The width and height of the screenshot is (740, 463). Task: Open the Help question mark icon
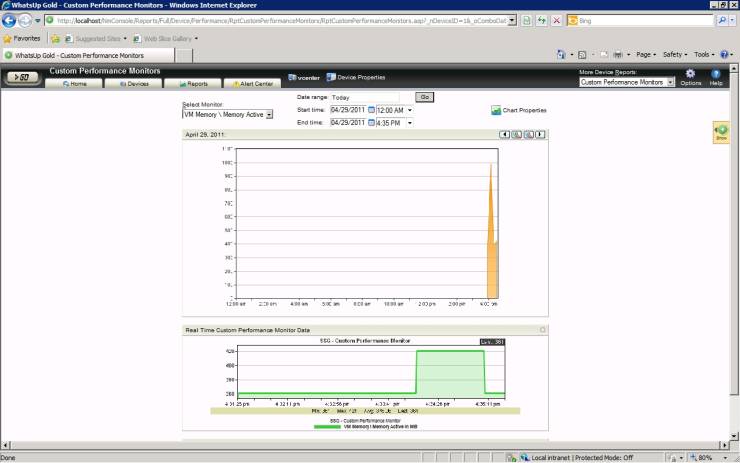(x=716, y=75)
